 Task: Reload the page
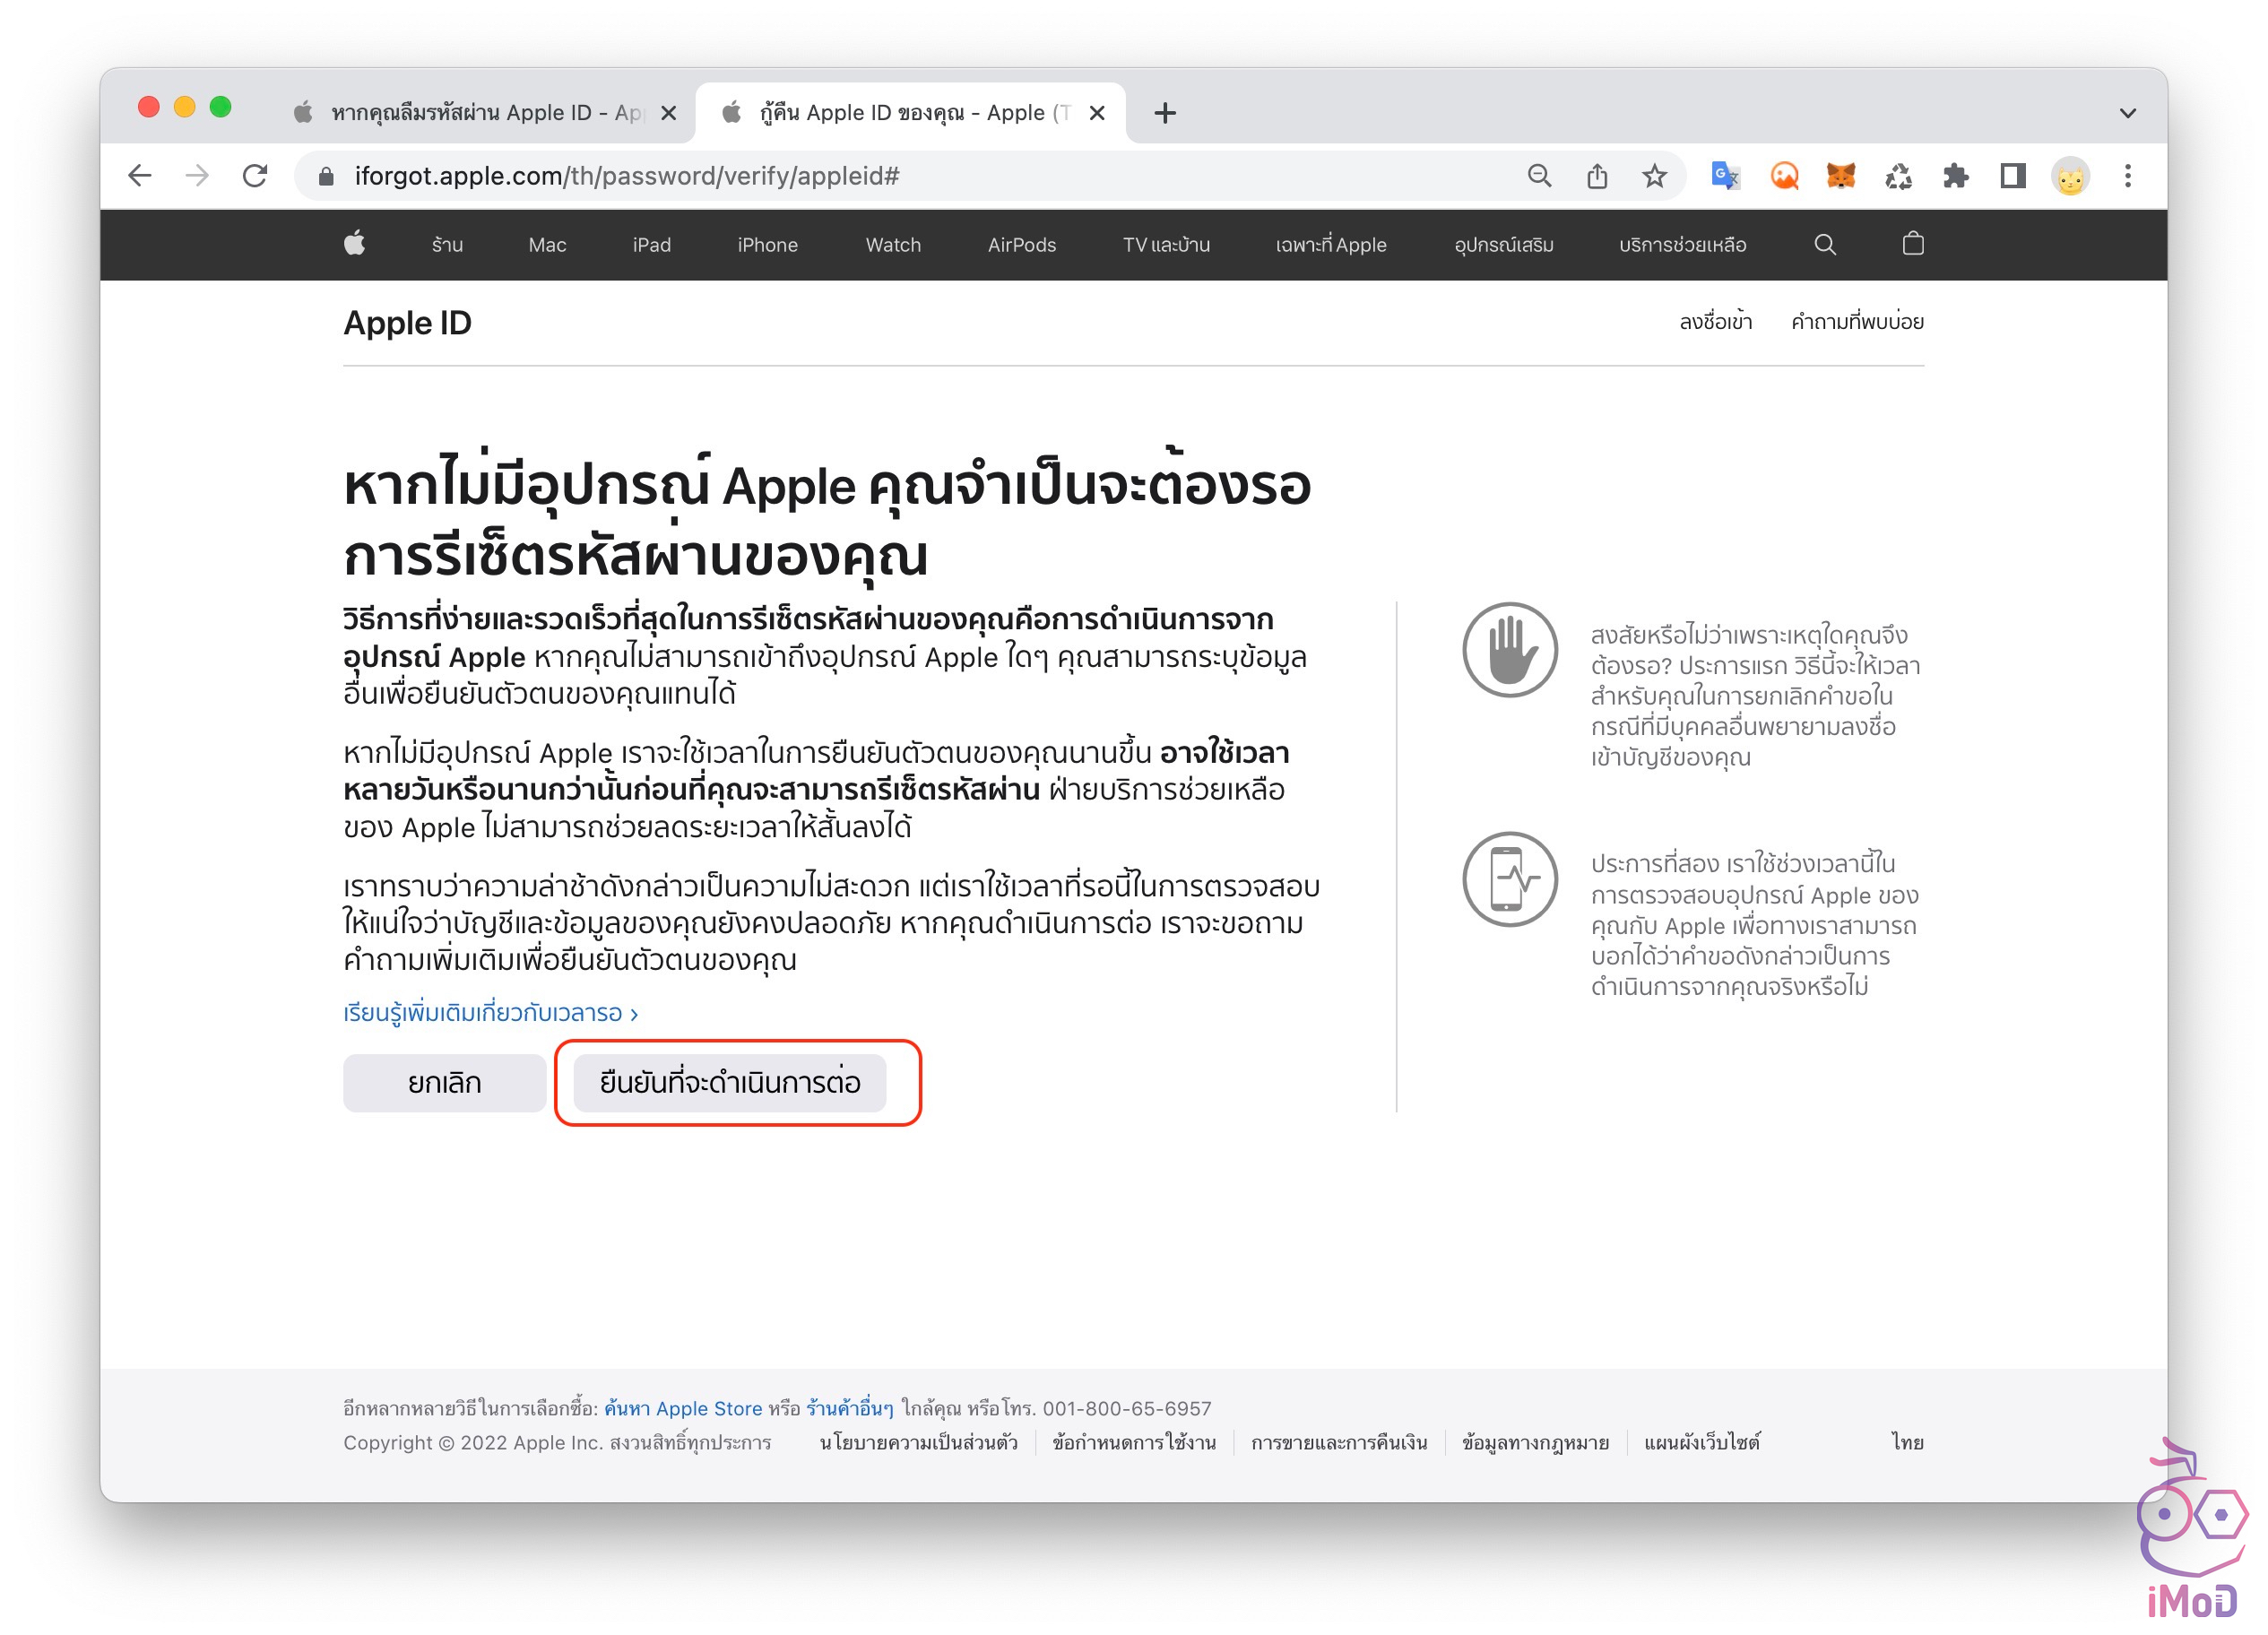(255, 176)
